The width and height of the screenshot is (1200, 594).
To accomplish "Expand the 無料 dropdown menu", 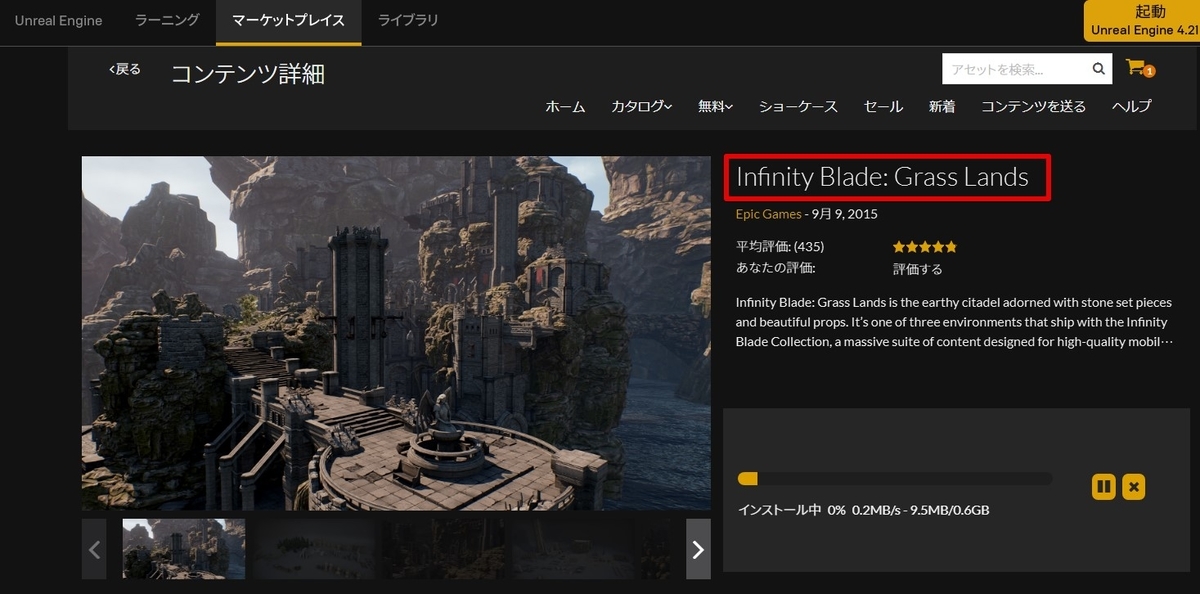I will 715,106.
